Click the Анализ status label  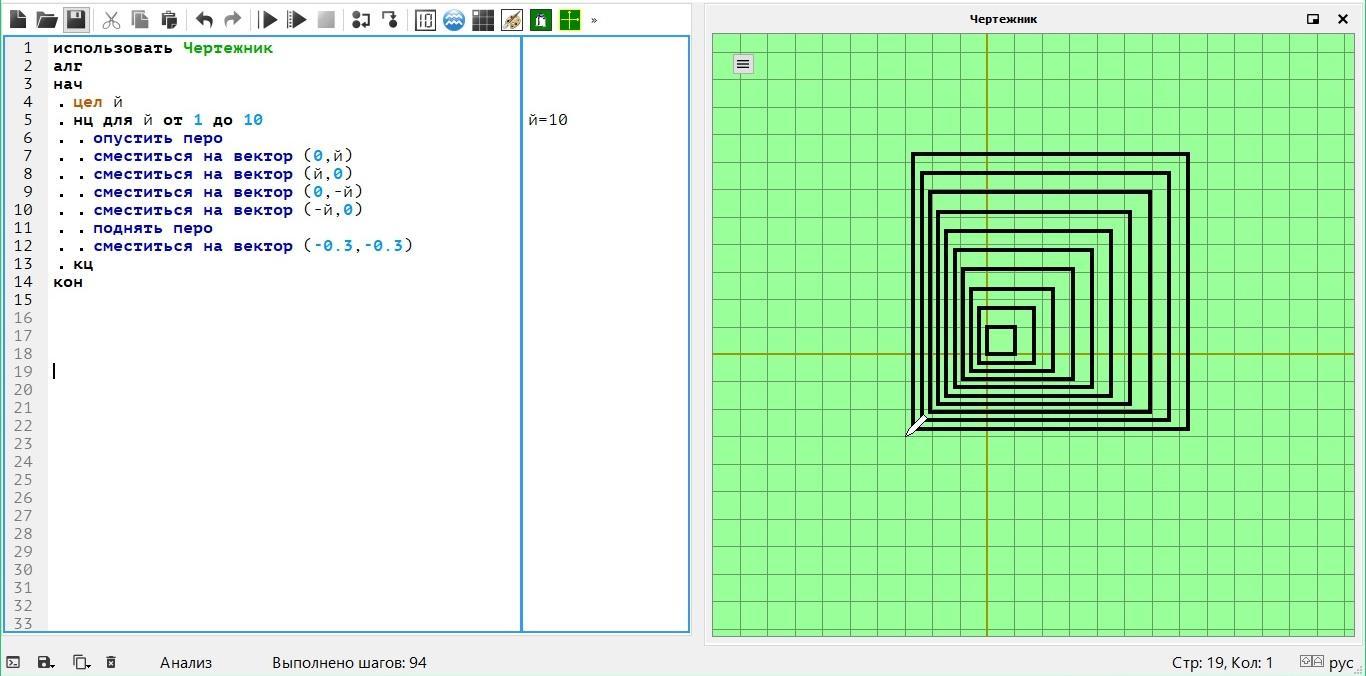186,662
